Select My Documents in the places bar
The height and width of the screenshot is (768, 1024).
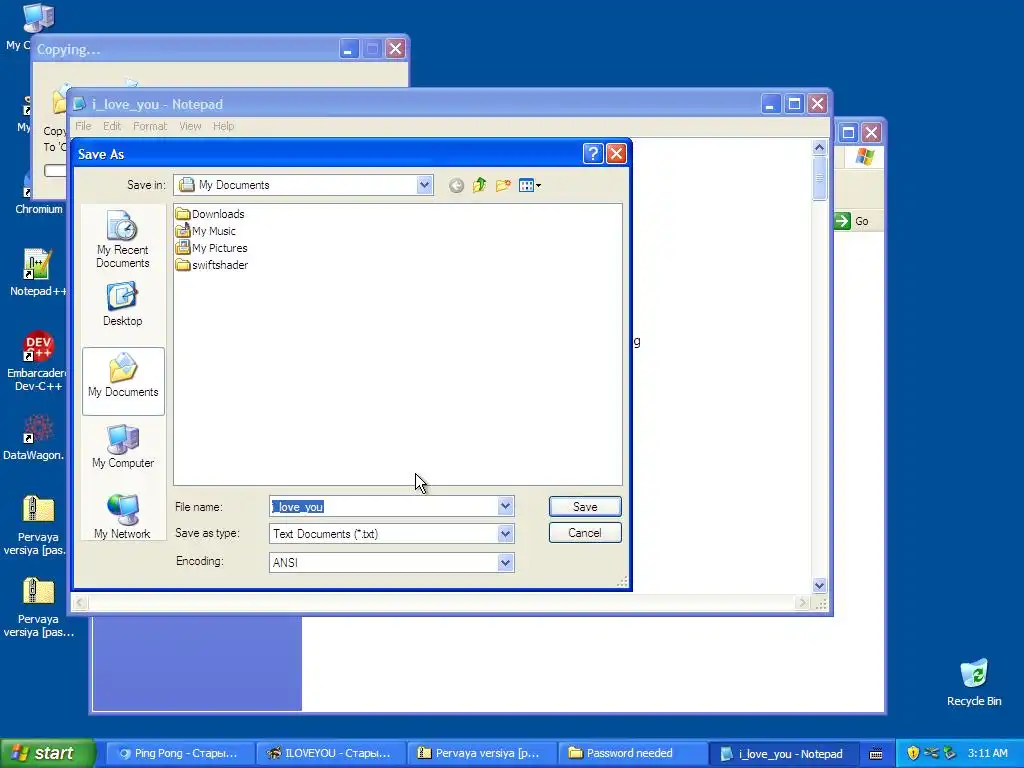click(123, 381)
